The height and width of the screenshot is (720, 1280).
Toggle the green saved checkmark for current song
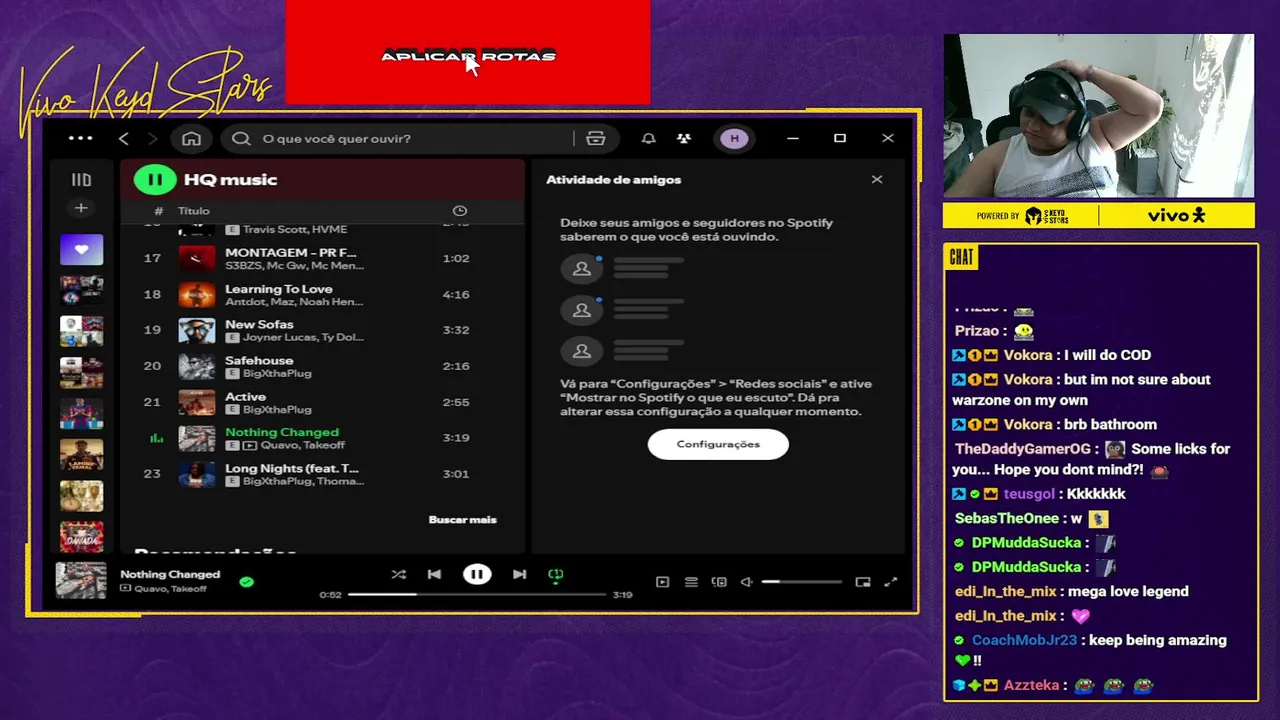pyautogui.click(x=247, y=581)
